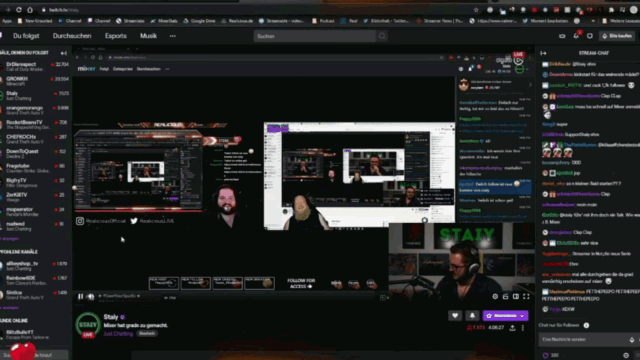Open the Esports section

coord(116,36)
